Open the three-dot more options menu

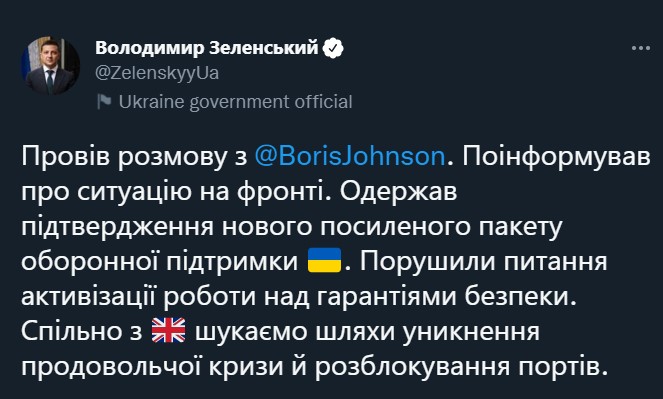point(641,48)
